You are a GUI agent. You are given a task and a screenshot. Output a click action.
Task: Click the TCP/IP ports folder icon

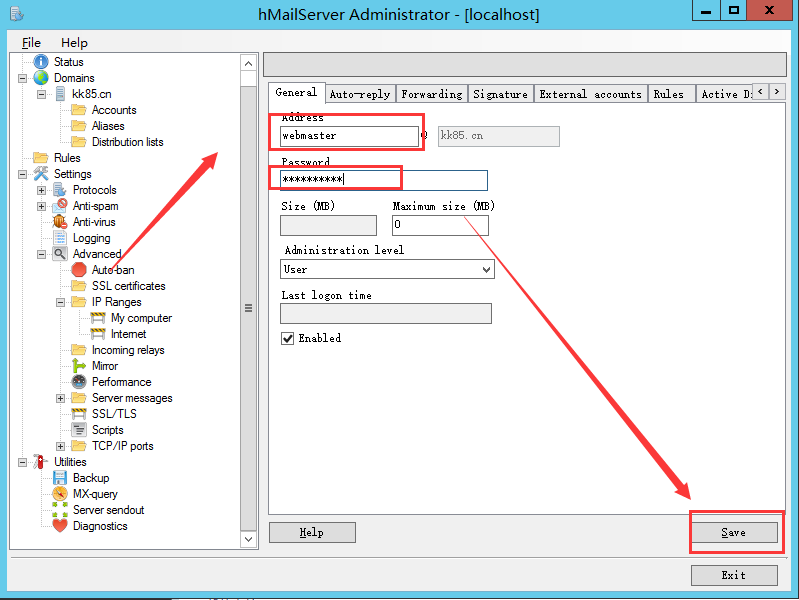[x=78, y=446]
